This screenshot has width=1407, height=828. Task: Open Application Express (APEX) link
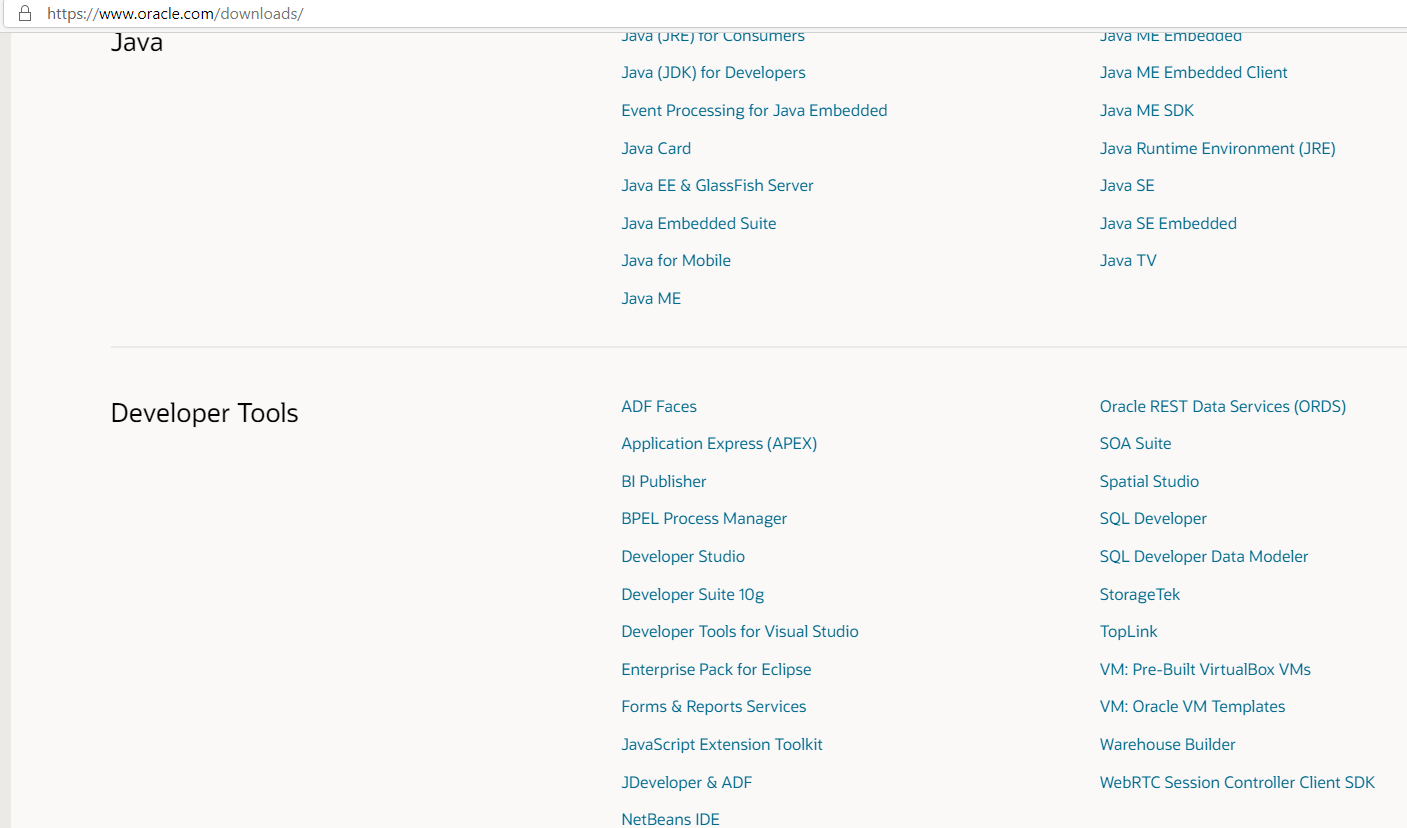(x=719, y=444)
